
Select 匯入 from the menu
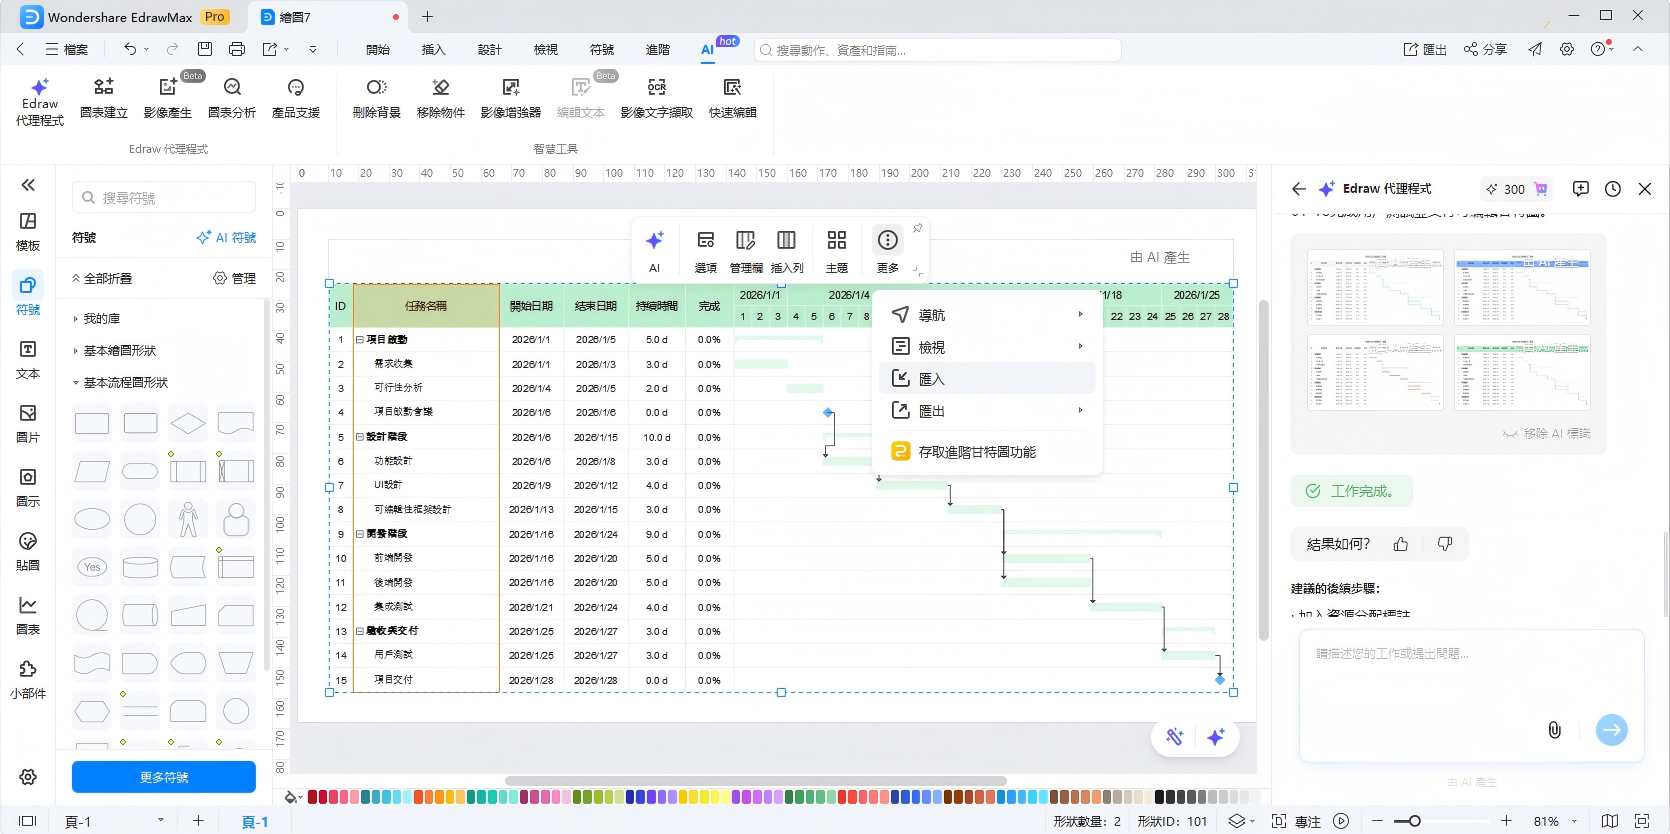(x=987, y=379)
